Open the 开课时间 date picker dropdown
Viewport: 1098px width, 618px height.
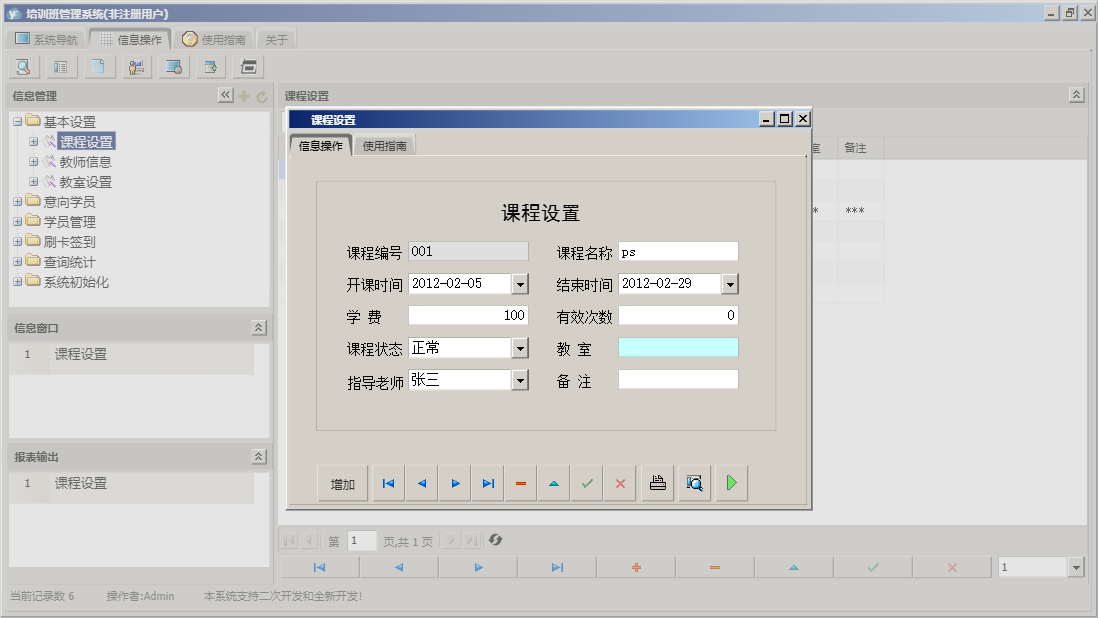pyautogui.click(x=519, y=284)
